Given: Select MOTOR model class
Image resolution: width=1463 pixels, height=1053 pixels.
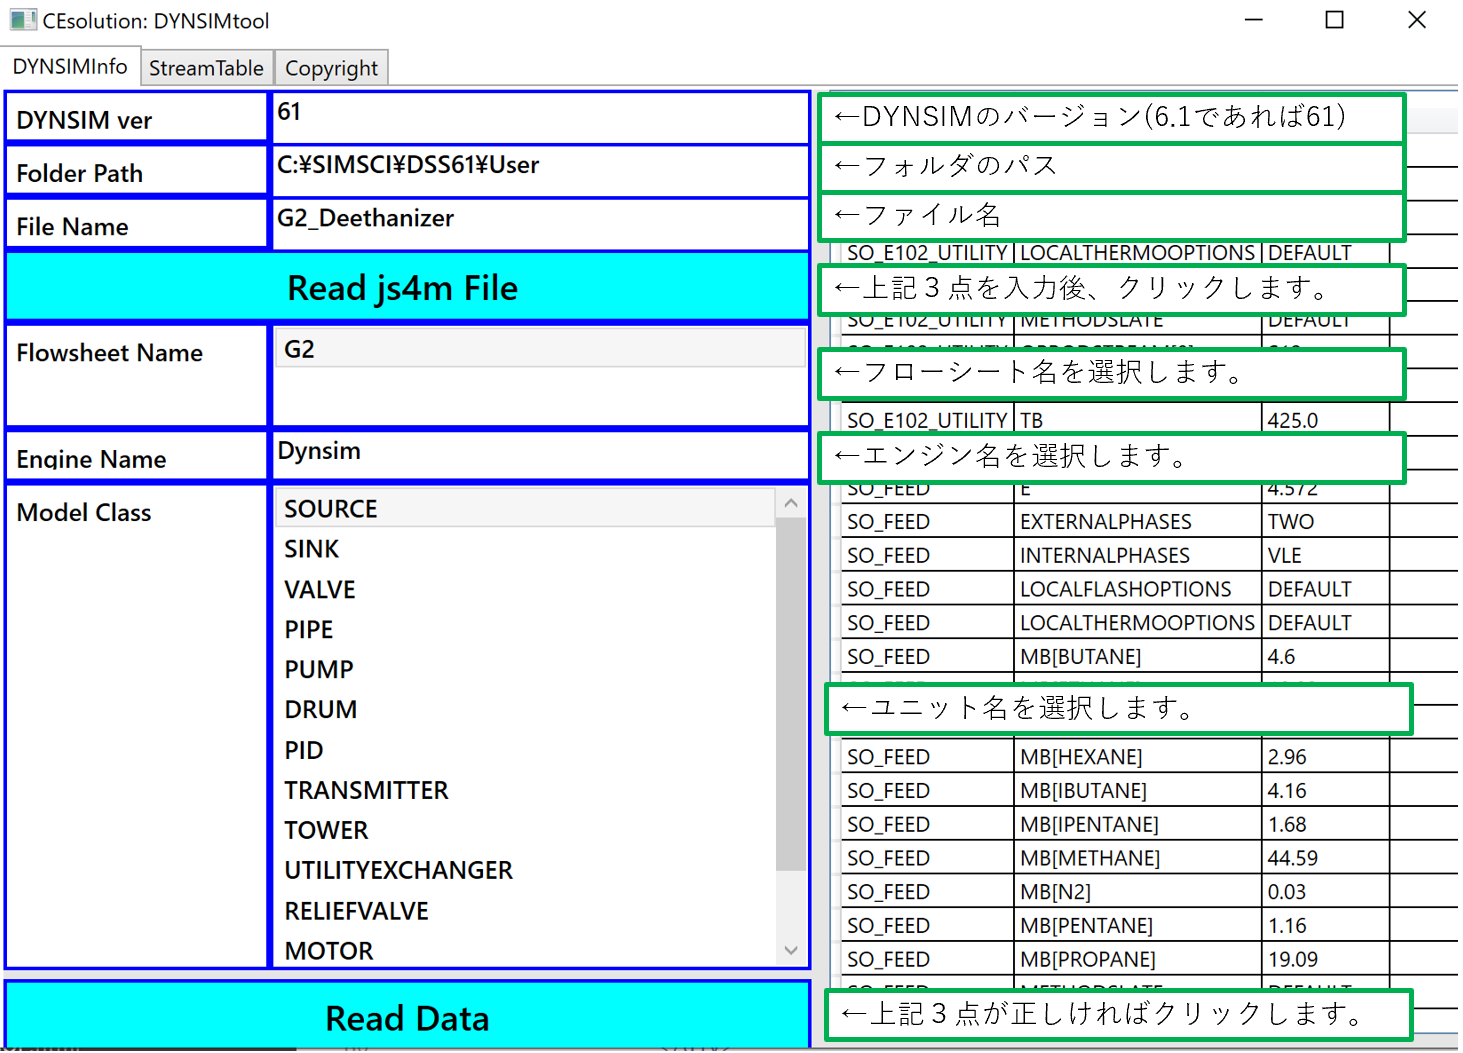Looking at the screenshot, I should (526, 950).
